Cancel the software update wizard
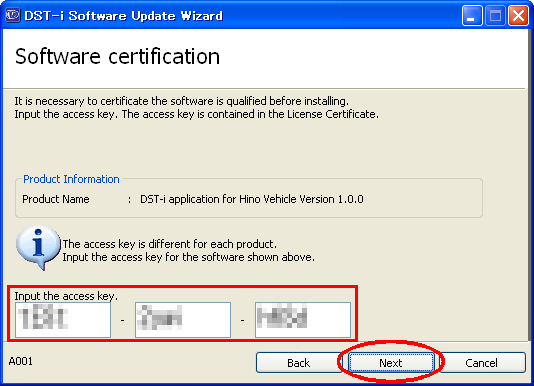 [x=482, y=362]
